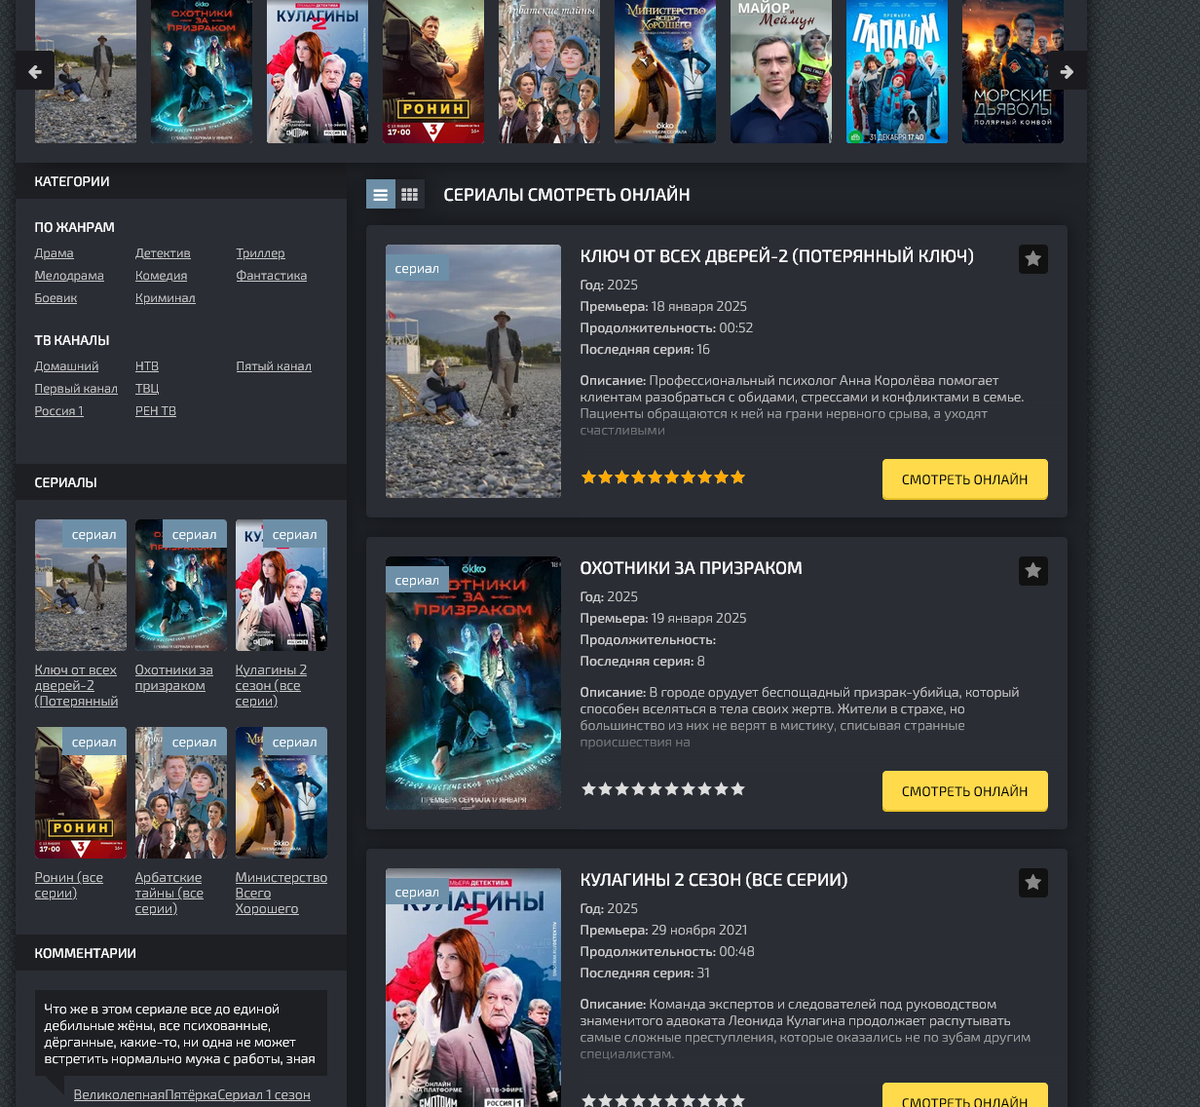Select the НТВ TV channel
Viewport: 1200px width, 1107px height.
pyautogui.click(x=147, y=366)
